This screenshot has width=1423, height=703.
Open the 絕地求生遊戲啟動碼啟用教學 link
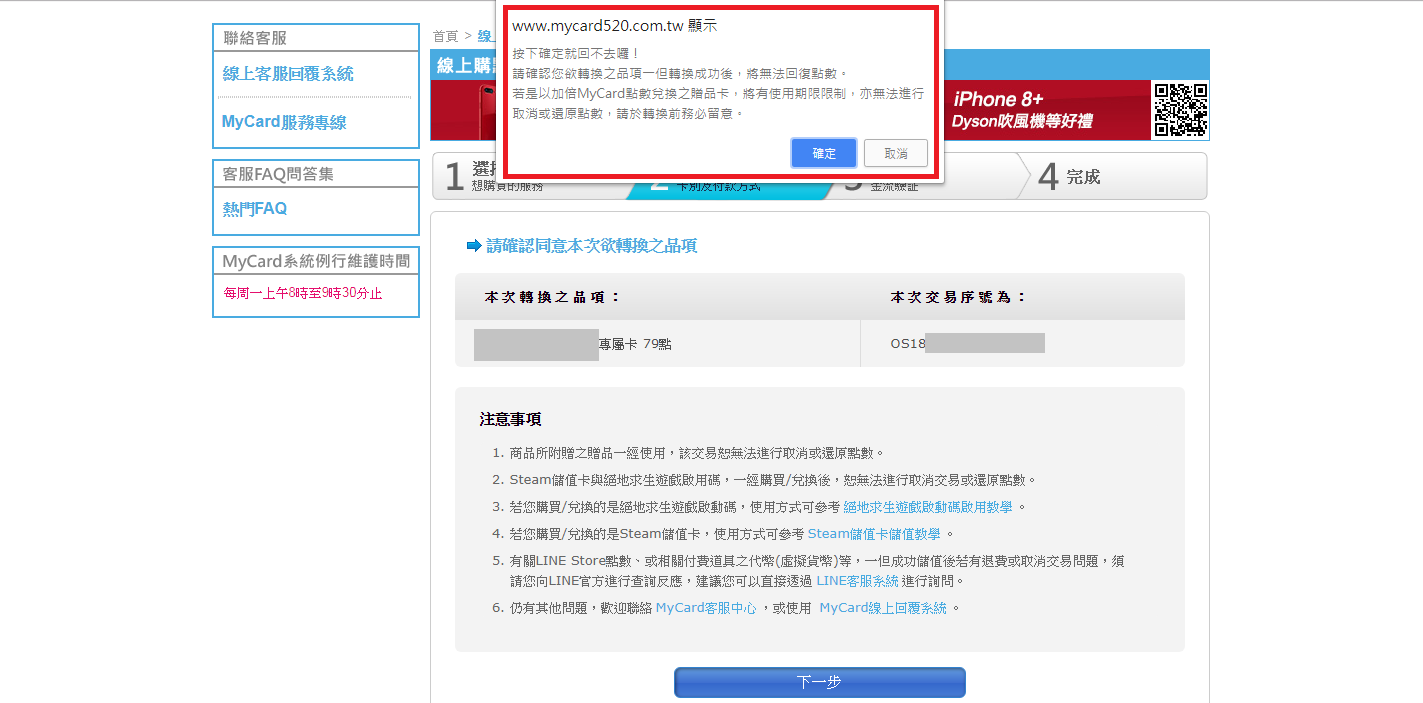click(x=927, y=507)
